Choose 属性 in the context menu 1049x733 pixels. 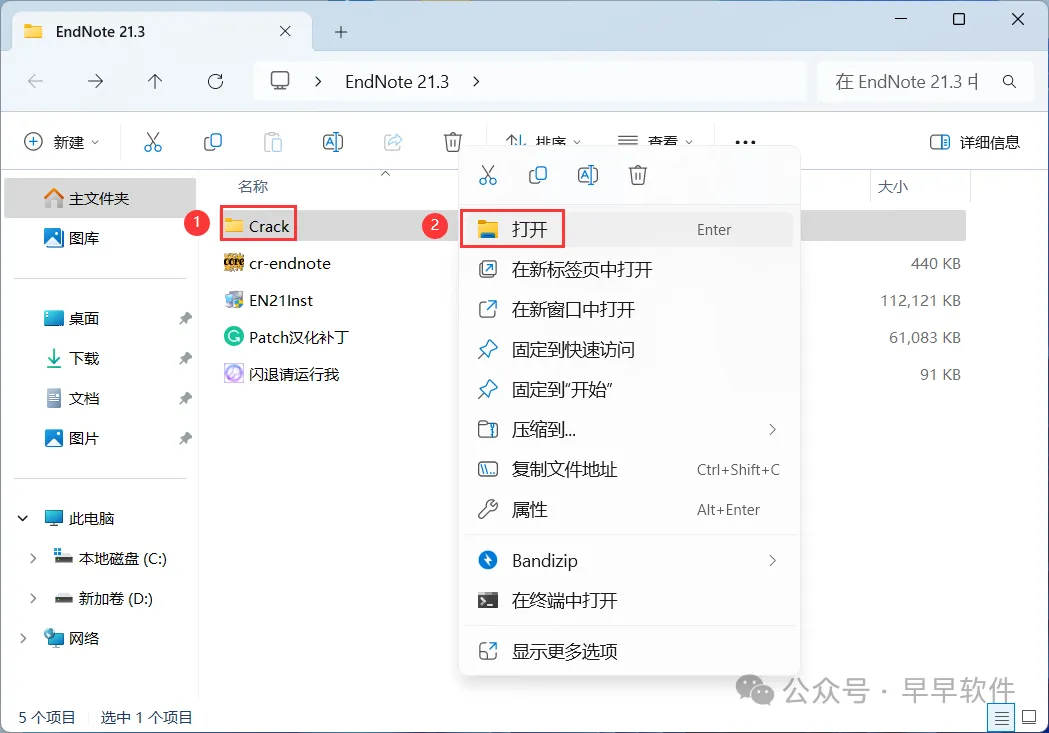pos(629,510)
